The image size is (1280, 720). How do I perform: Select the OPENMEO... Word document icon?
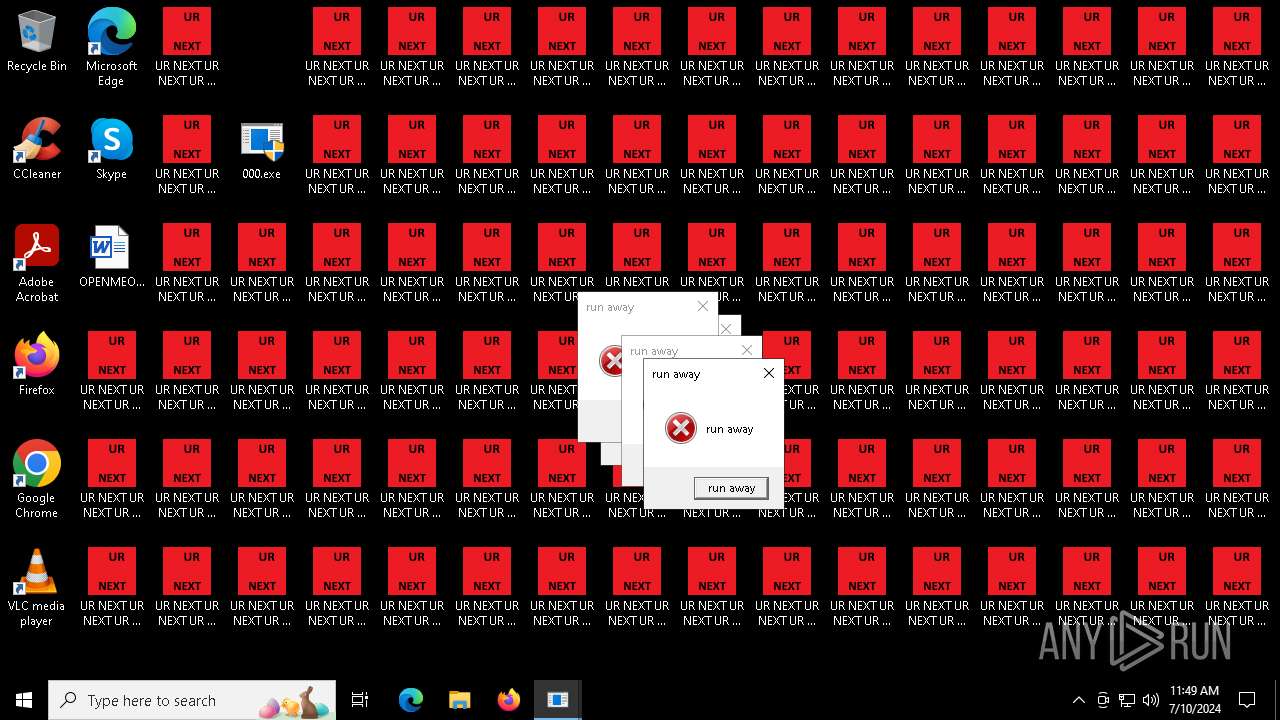tap(111, 257)
